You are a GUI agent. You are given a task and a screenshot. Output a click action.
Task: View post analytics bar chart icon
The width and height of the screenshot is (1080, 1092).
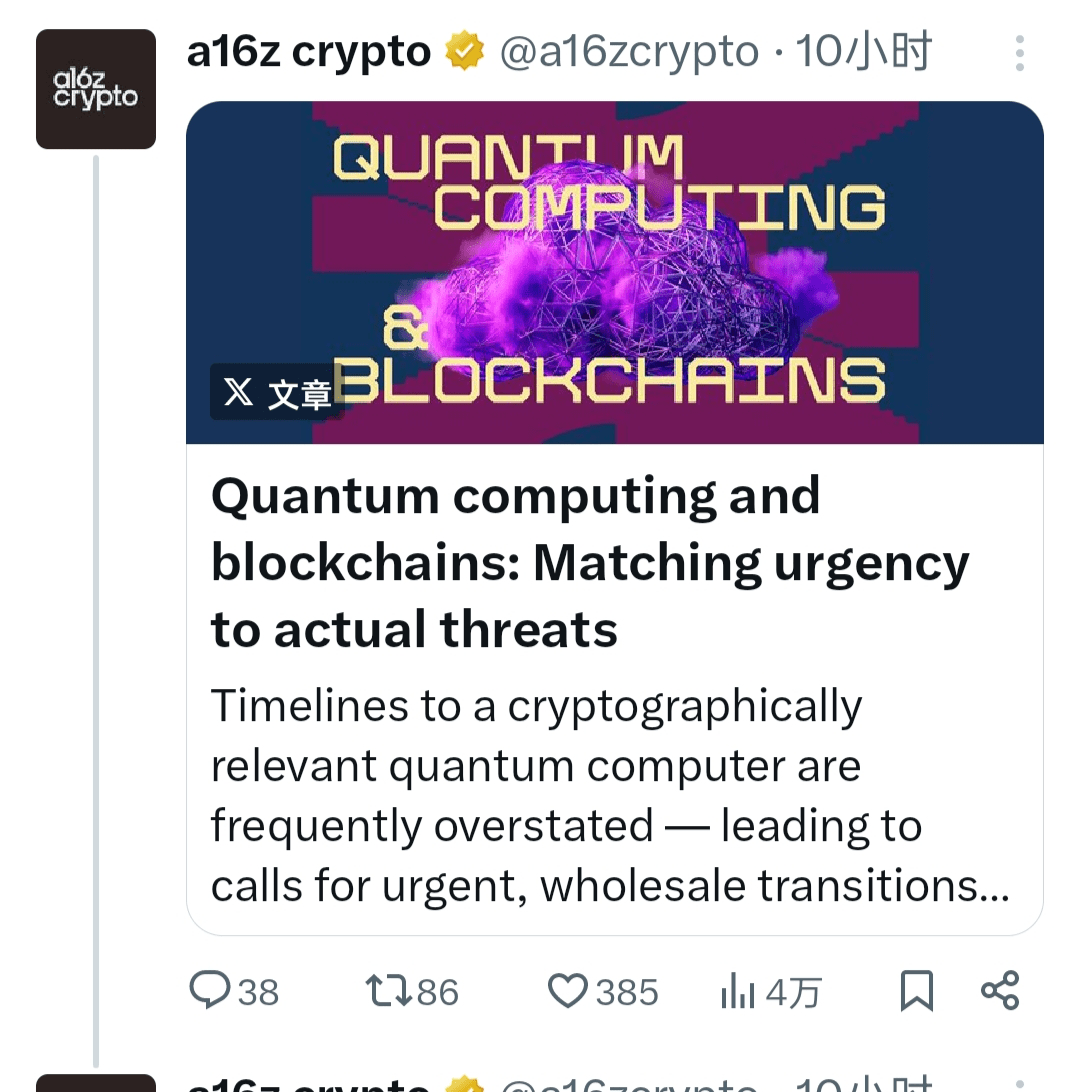[x=738, y=991]
